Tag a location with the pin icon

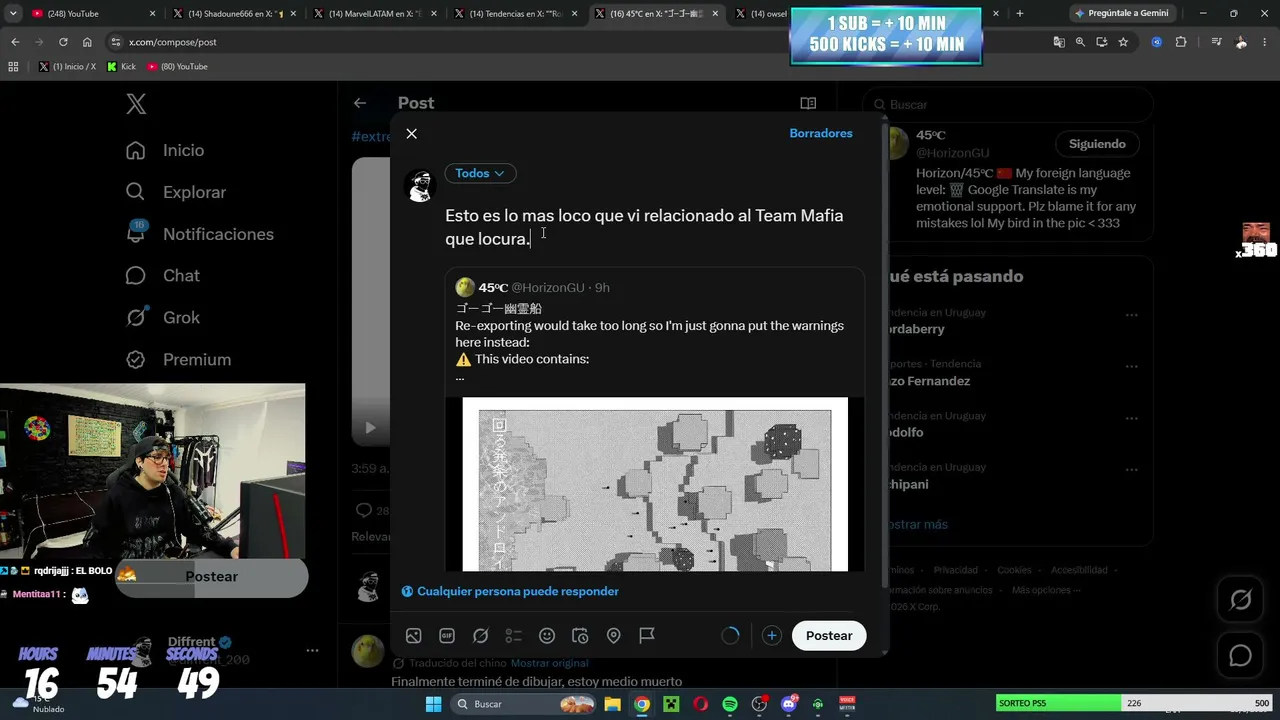pos(614,636)
